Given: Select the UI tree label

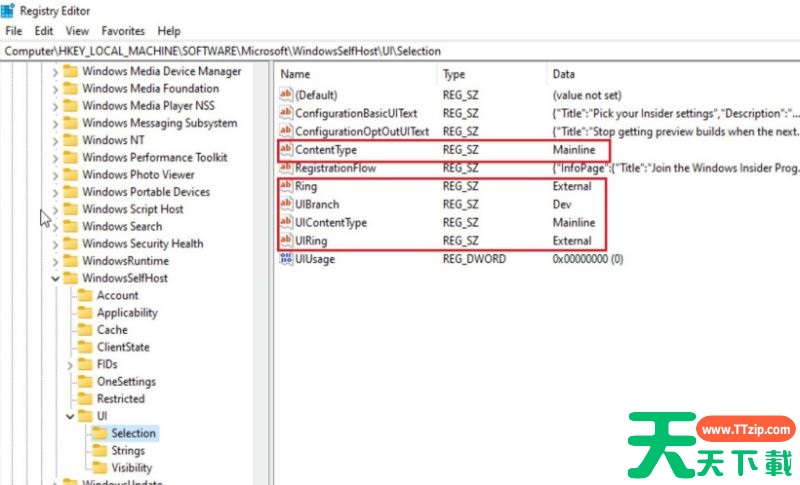Looking at the screenshot, I should click(102, 416).
